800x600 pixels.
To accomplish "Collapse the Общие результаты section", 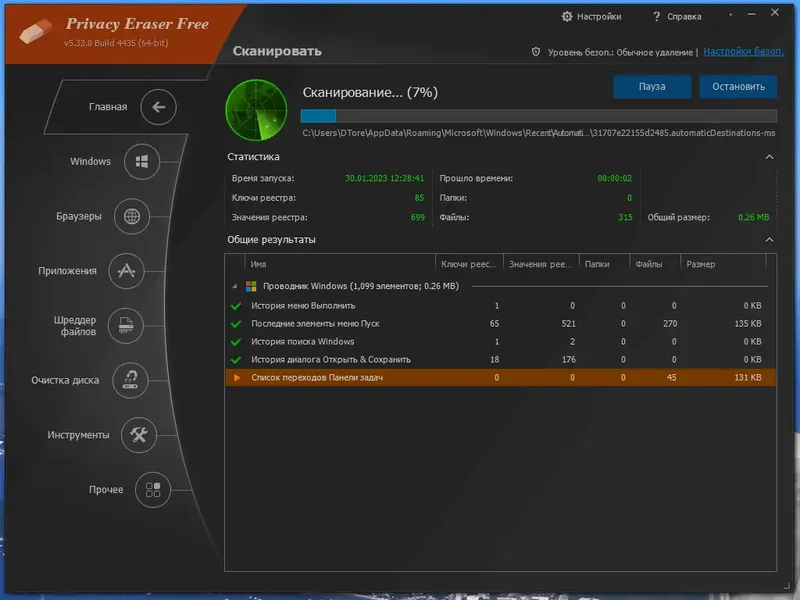I will (x=769, y=240).
